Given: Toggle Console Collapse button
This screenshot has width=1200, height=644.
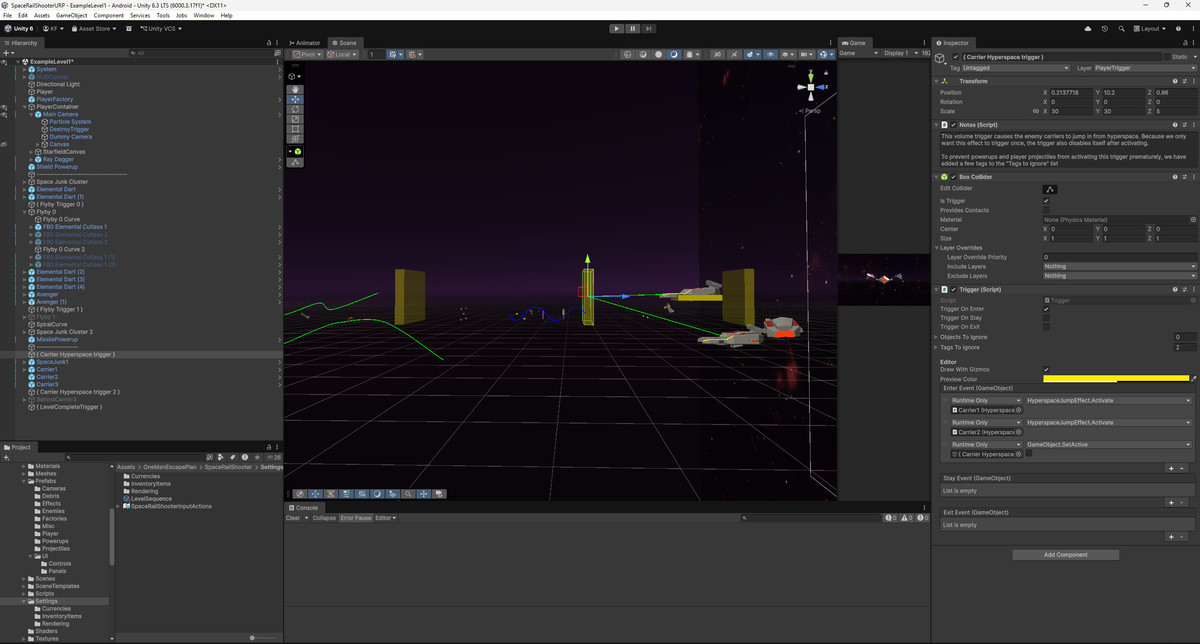Looking at the screenshot, I should (x=324, y=518).
